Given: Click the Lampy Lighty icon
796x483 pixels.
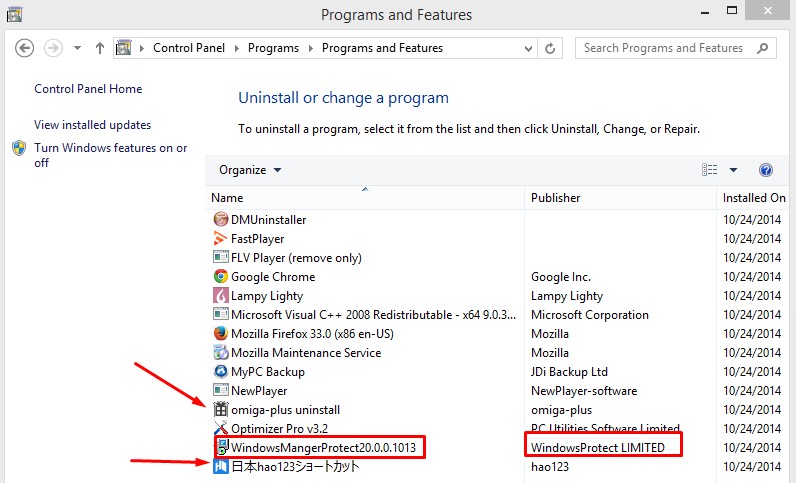Looking at the screenshot, I should tap(221, 296).
